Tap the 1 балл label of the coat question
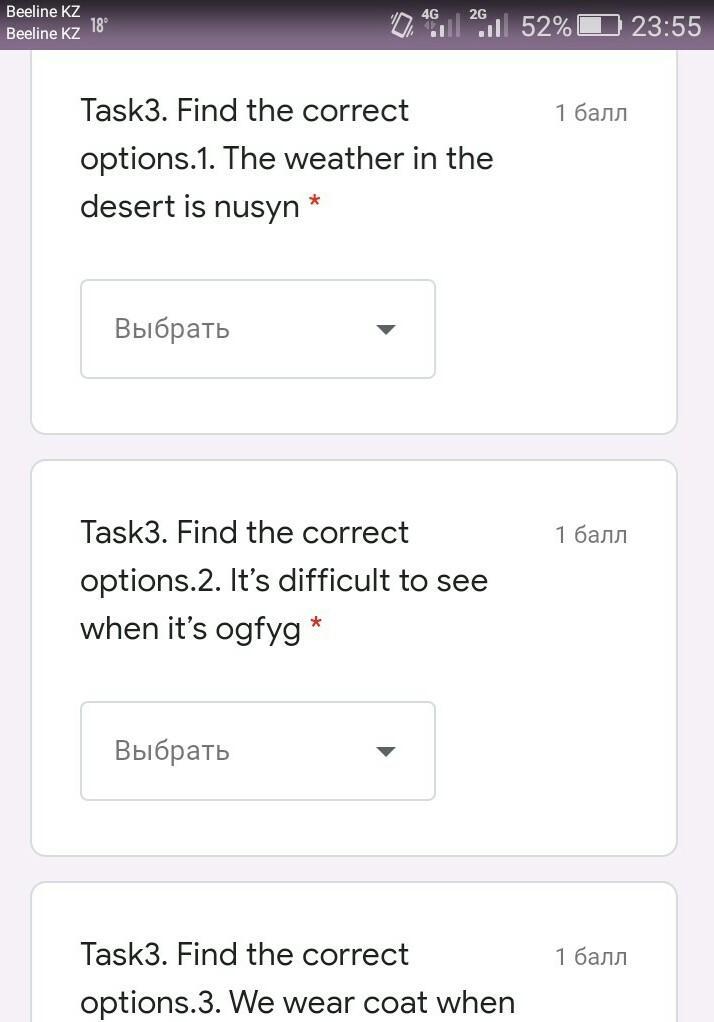714x1022 pixels. tap(591, 957)
